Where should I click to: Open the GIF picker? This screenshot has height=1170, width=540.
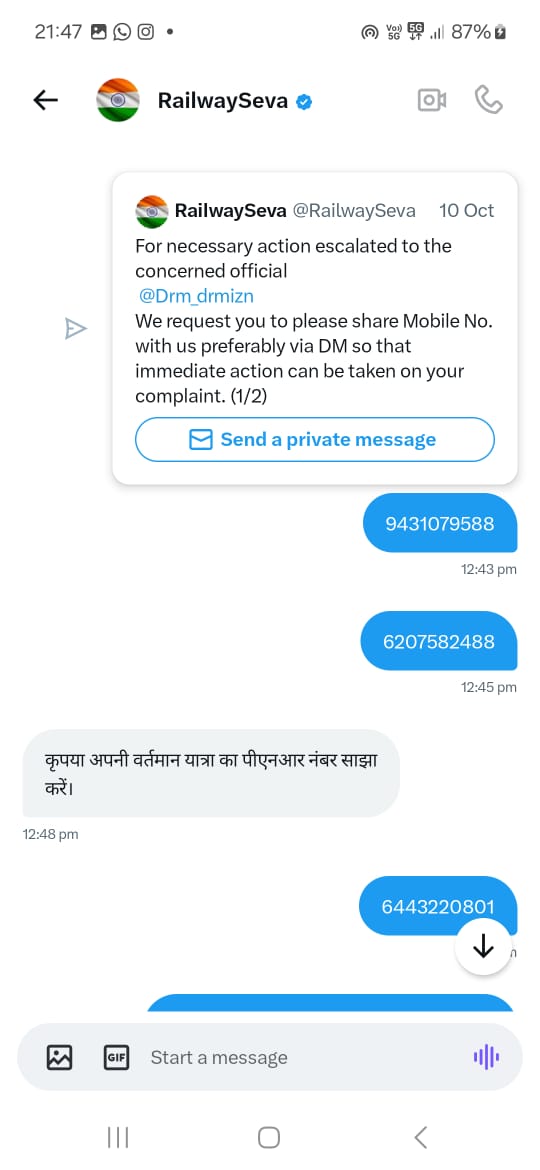[116, 1057]
